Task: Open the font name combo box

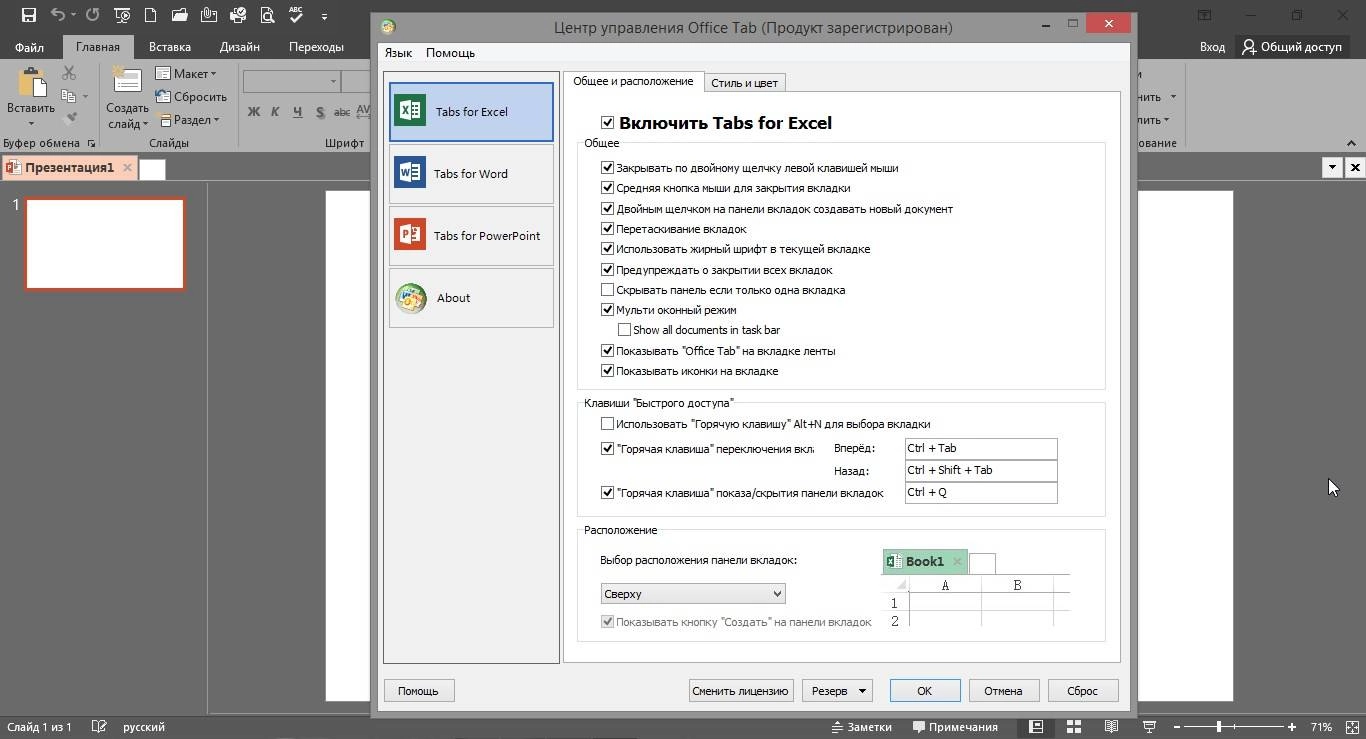Action: 291,82
